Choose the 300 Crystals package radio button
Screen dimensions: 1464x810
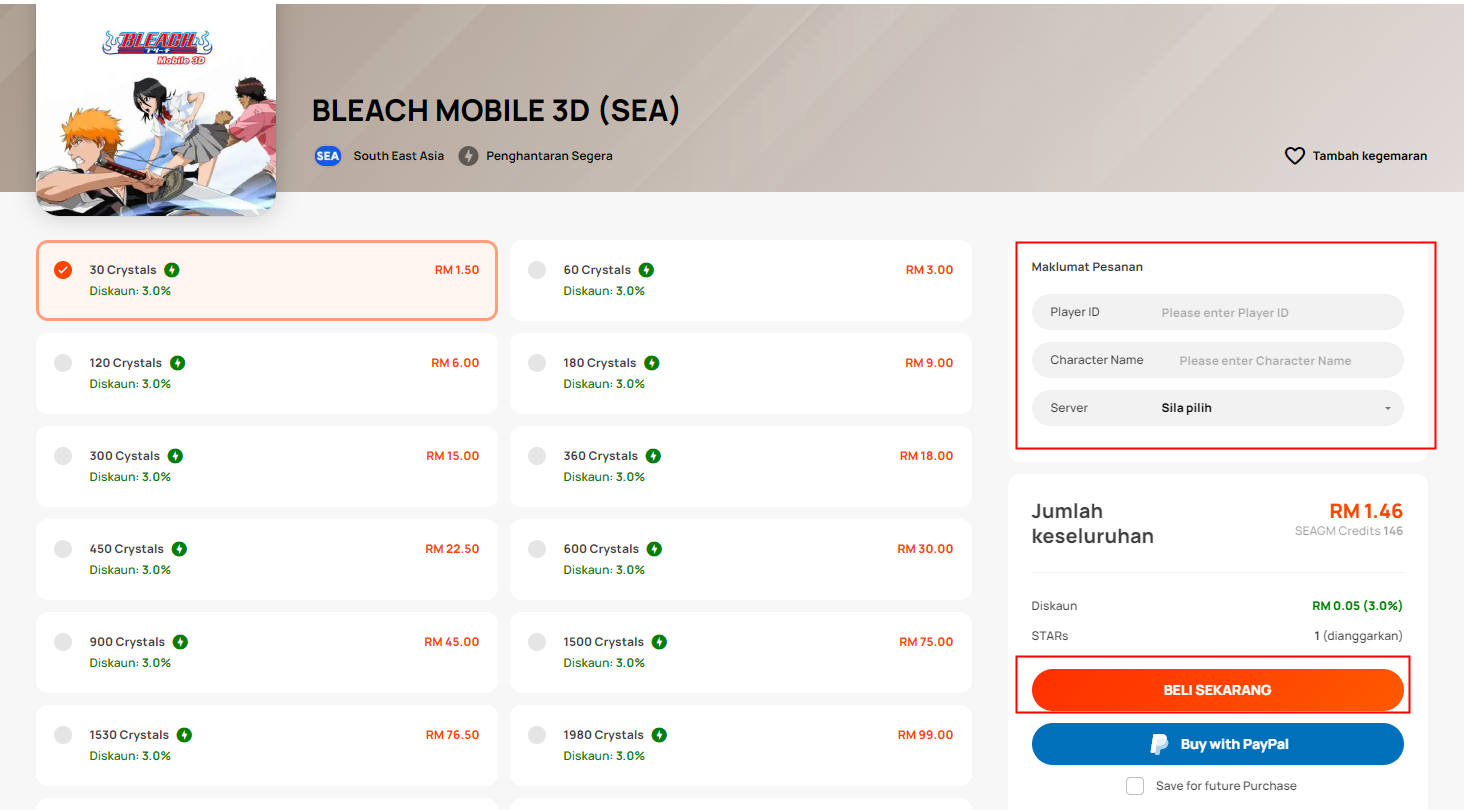click(63, 456)
